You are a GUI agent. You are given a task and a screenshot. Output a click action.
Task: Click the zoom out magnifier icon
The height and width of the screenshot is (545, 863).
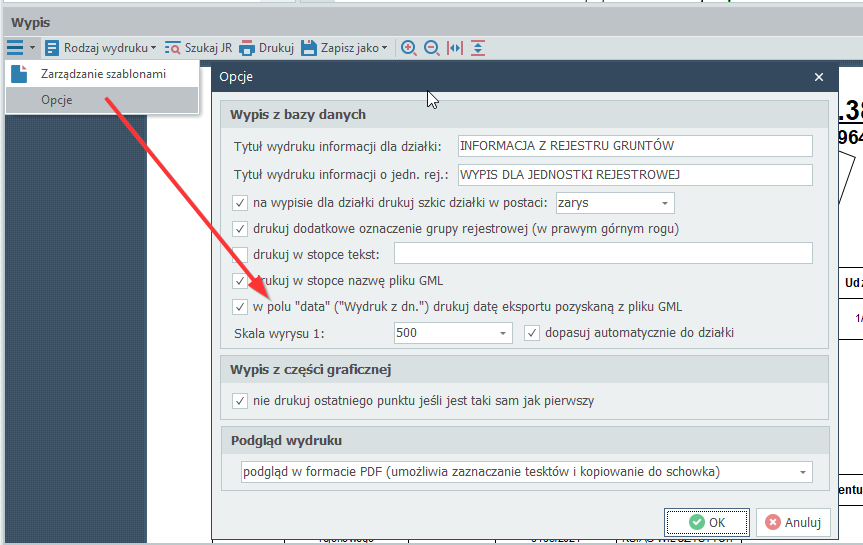431,47
